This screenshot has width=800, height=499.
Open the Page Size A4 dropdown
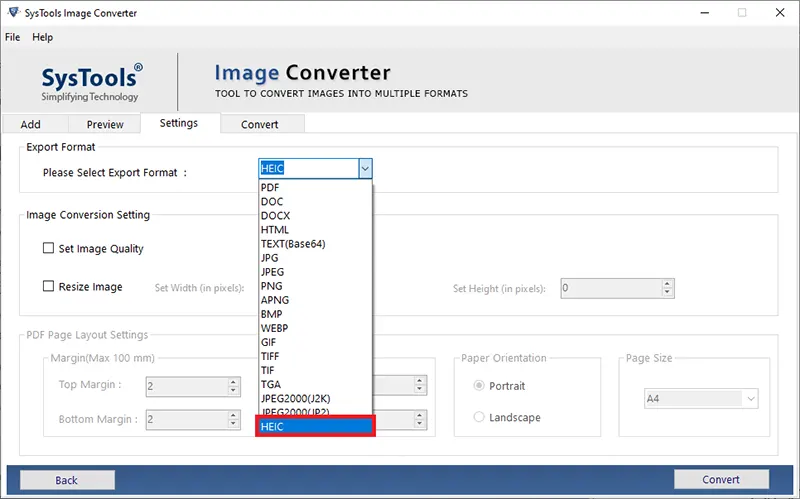701,398
